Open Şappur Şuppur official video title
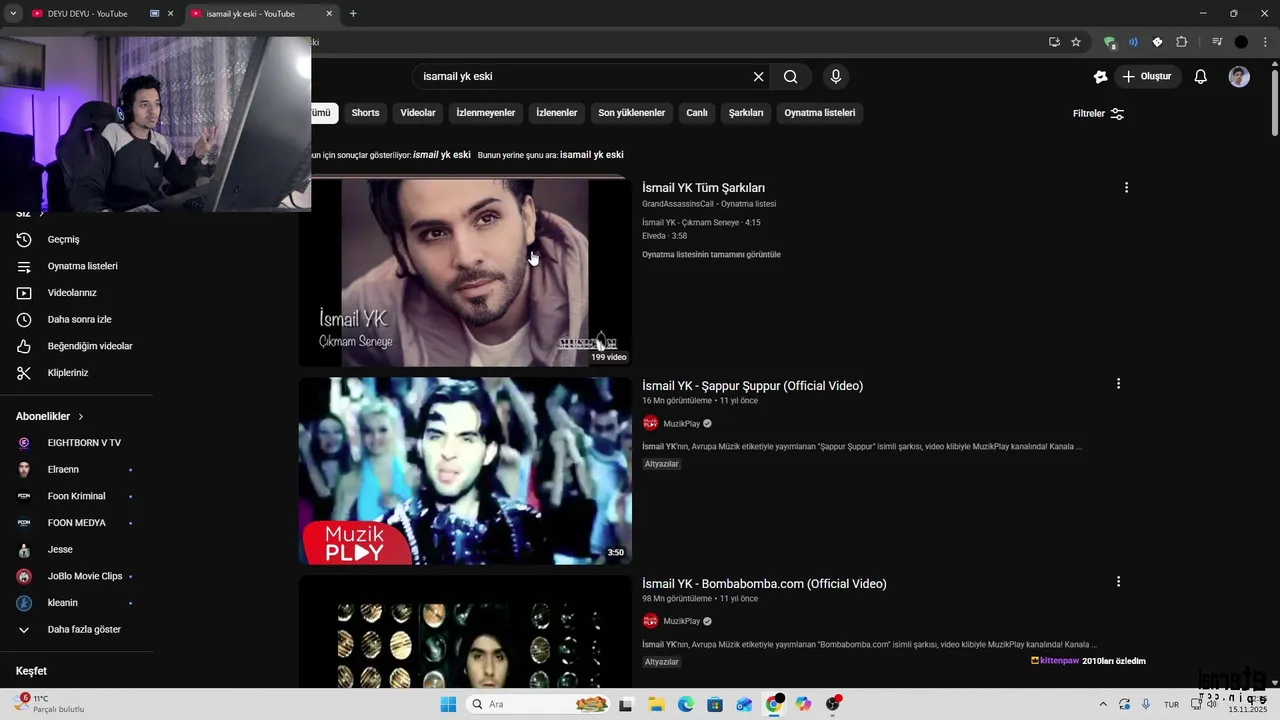Screen dimensions: 1280x720 pyautogui.click(x=752, y=386)
